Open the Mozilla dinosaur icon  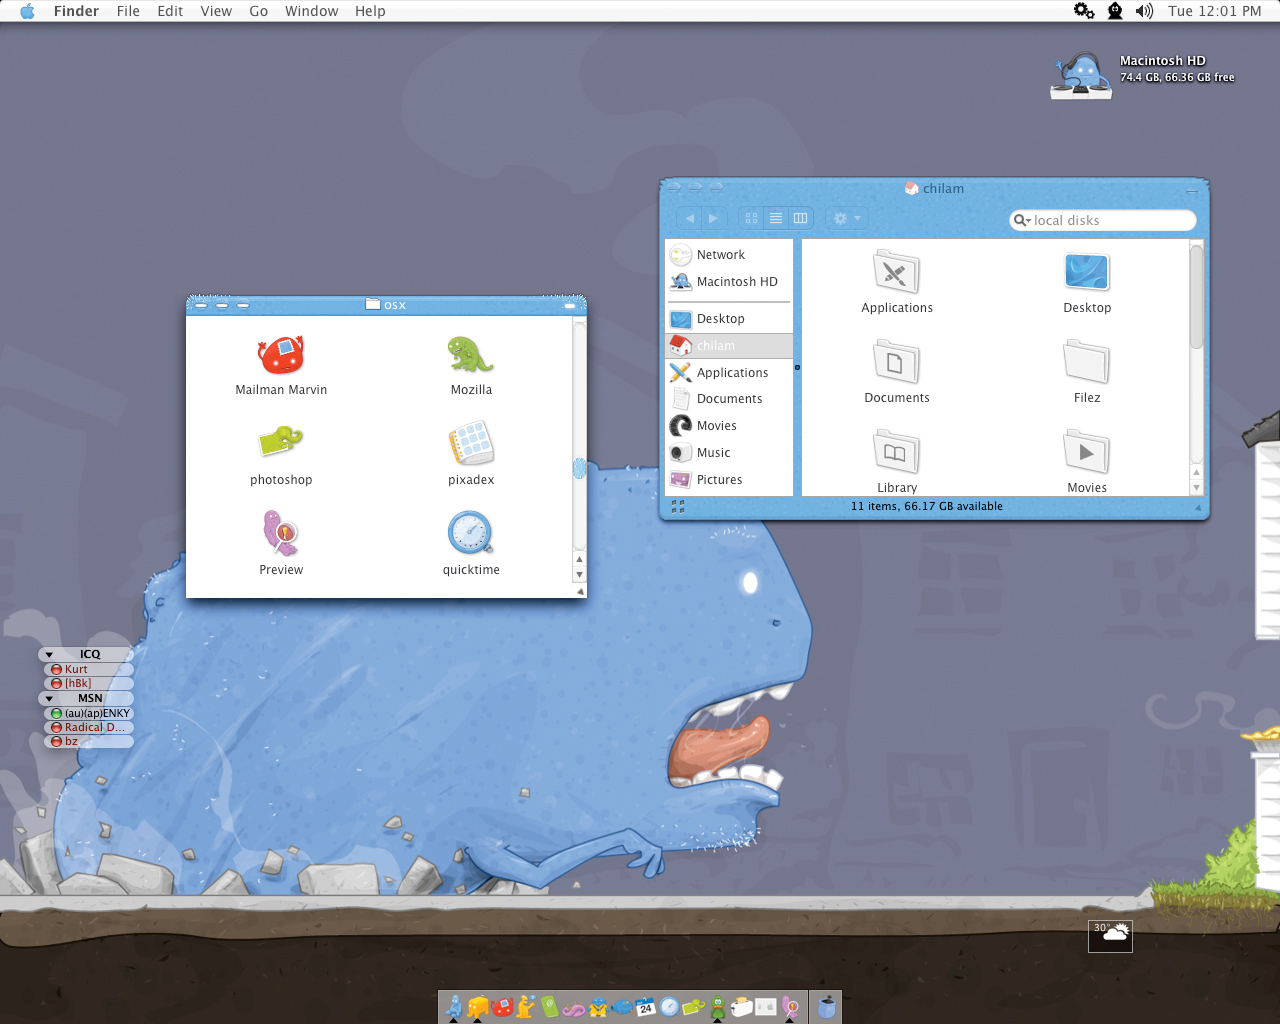click(x=471, y=356)
